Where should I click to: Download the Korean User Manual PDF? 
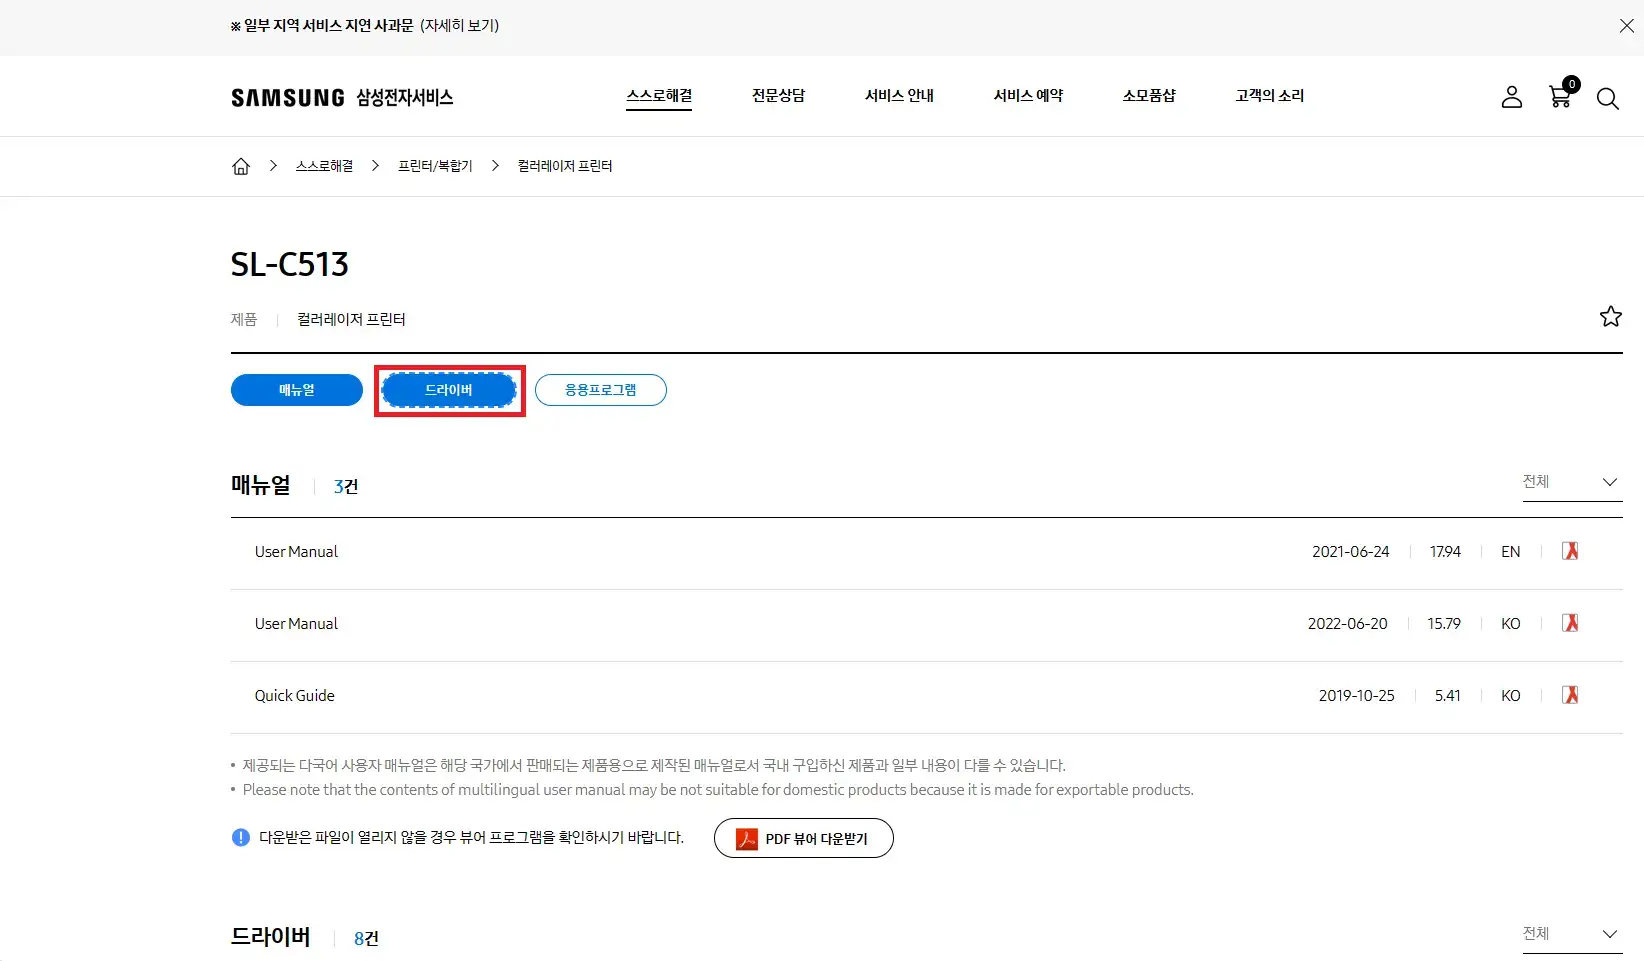pos(1570,623)
